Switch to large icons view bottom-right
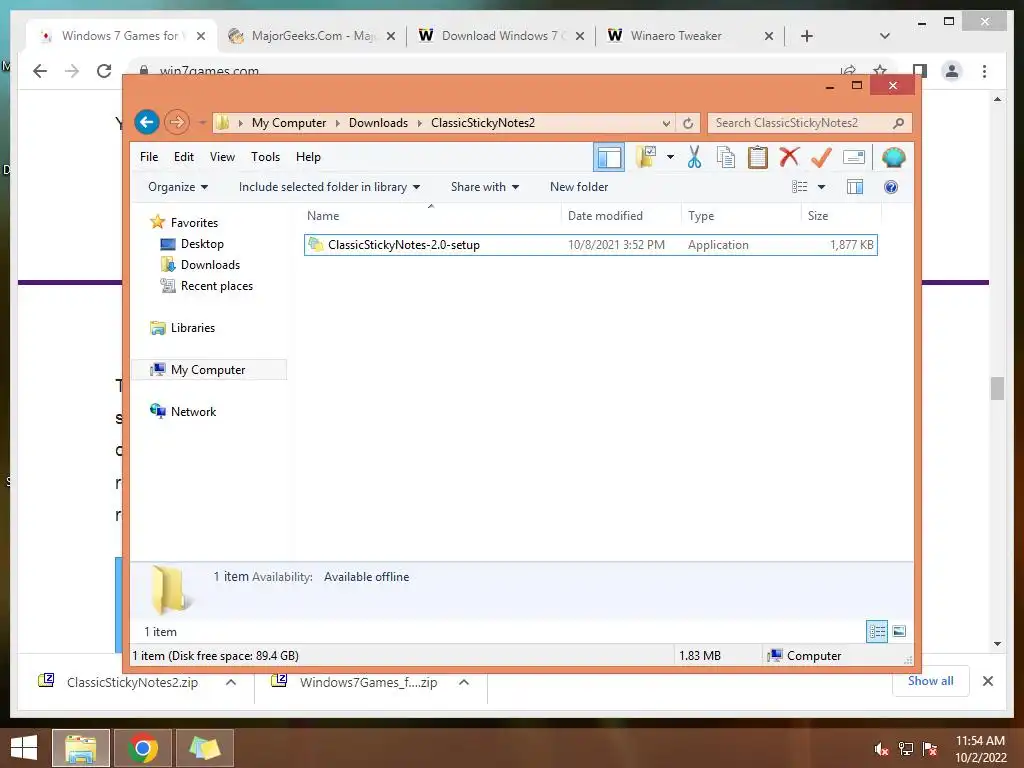1024x768 pixels. point(899,631)
